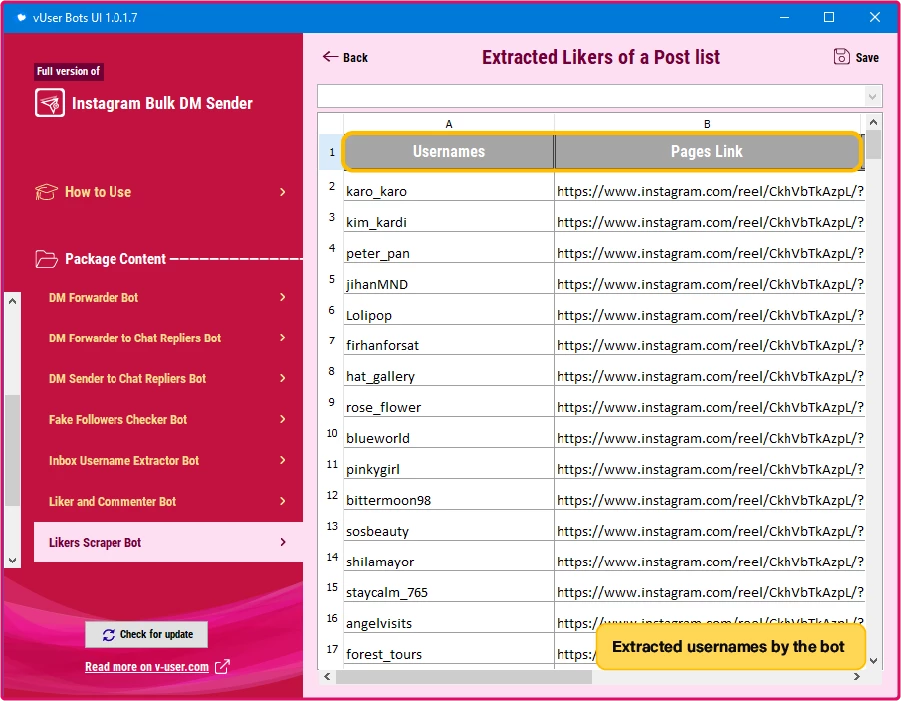
Task: Click Check for update button
Action: tap(147, 634)
